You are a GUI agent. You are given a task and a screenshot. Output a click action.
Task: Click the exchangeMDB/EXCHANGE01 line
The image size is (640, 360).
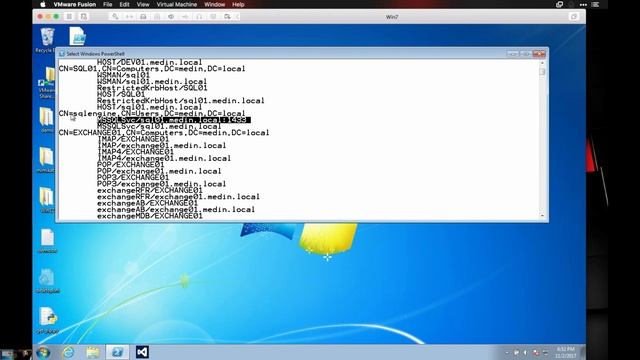tap(149, 216)
